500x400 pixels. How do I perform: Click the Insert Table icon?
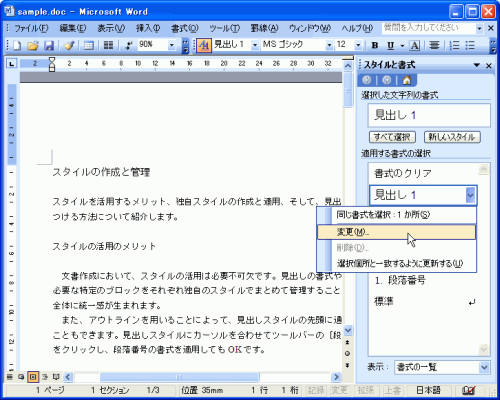[88, 45]
